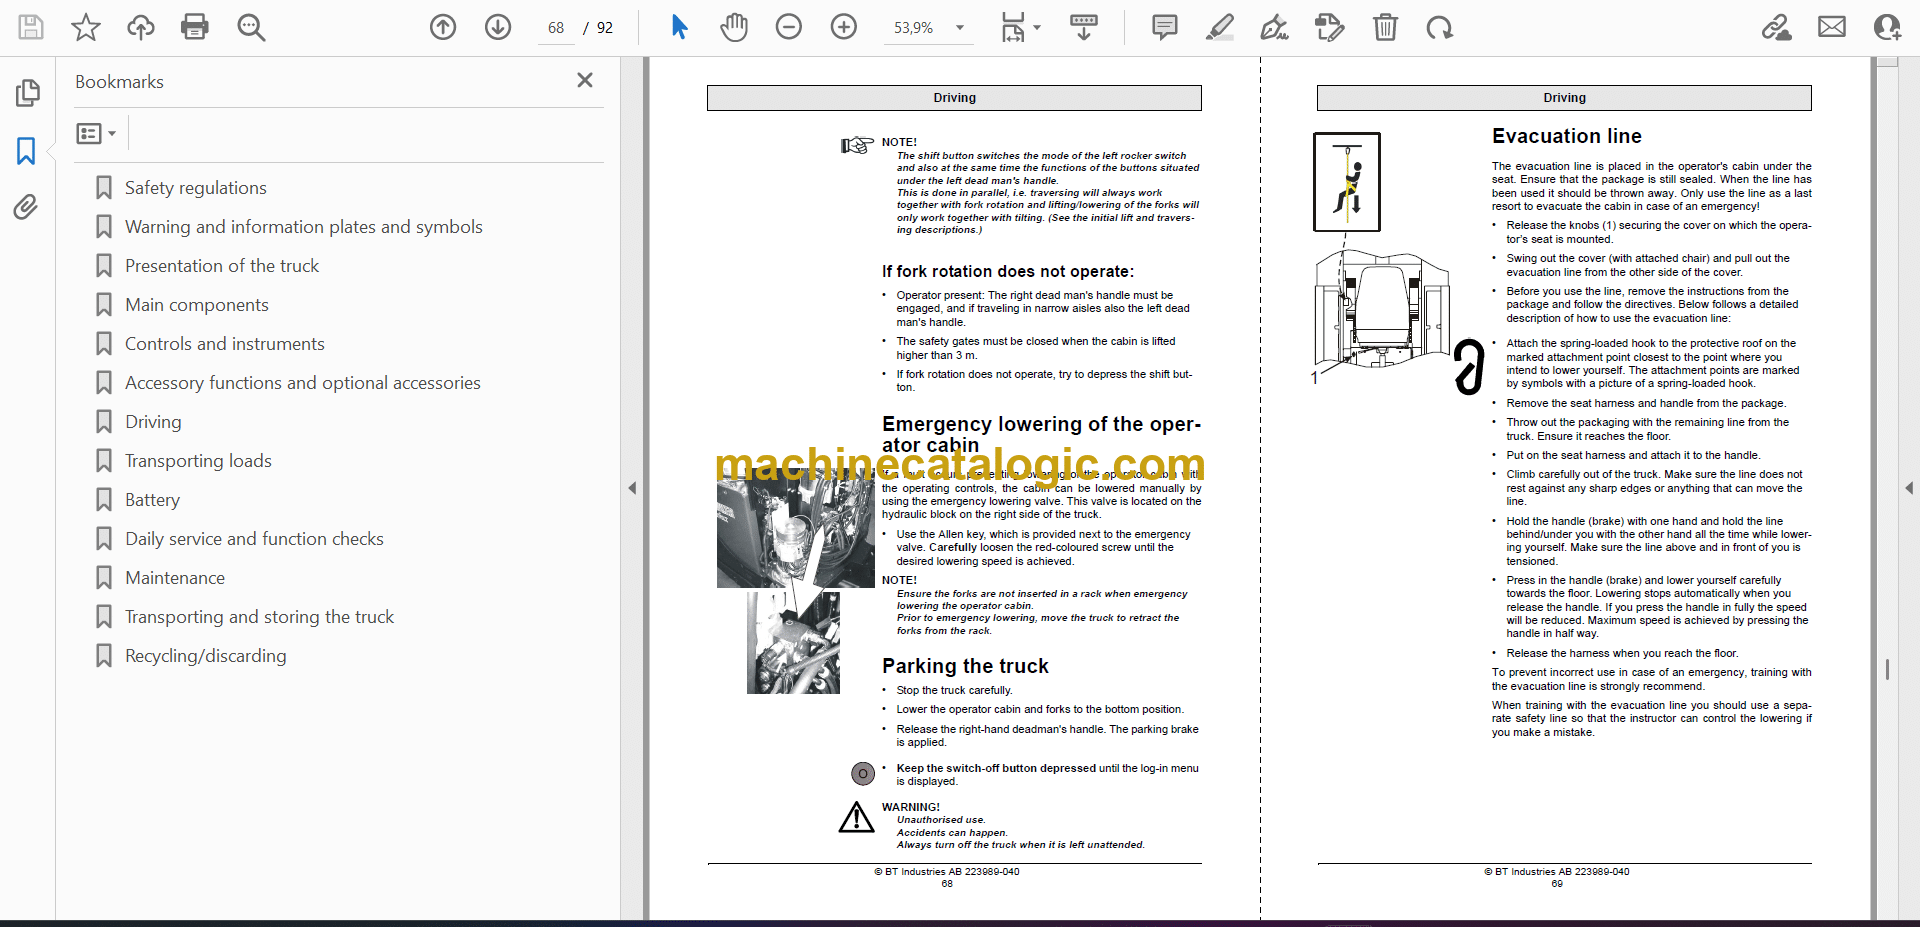
Task: Toggle the Bookmarks side panel icon
Action: click(27, 151)
